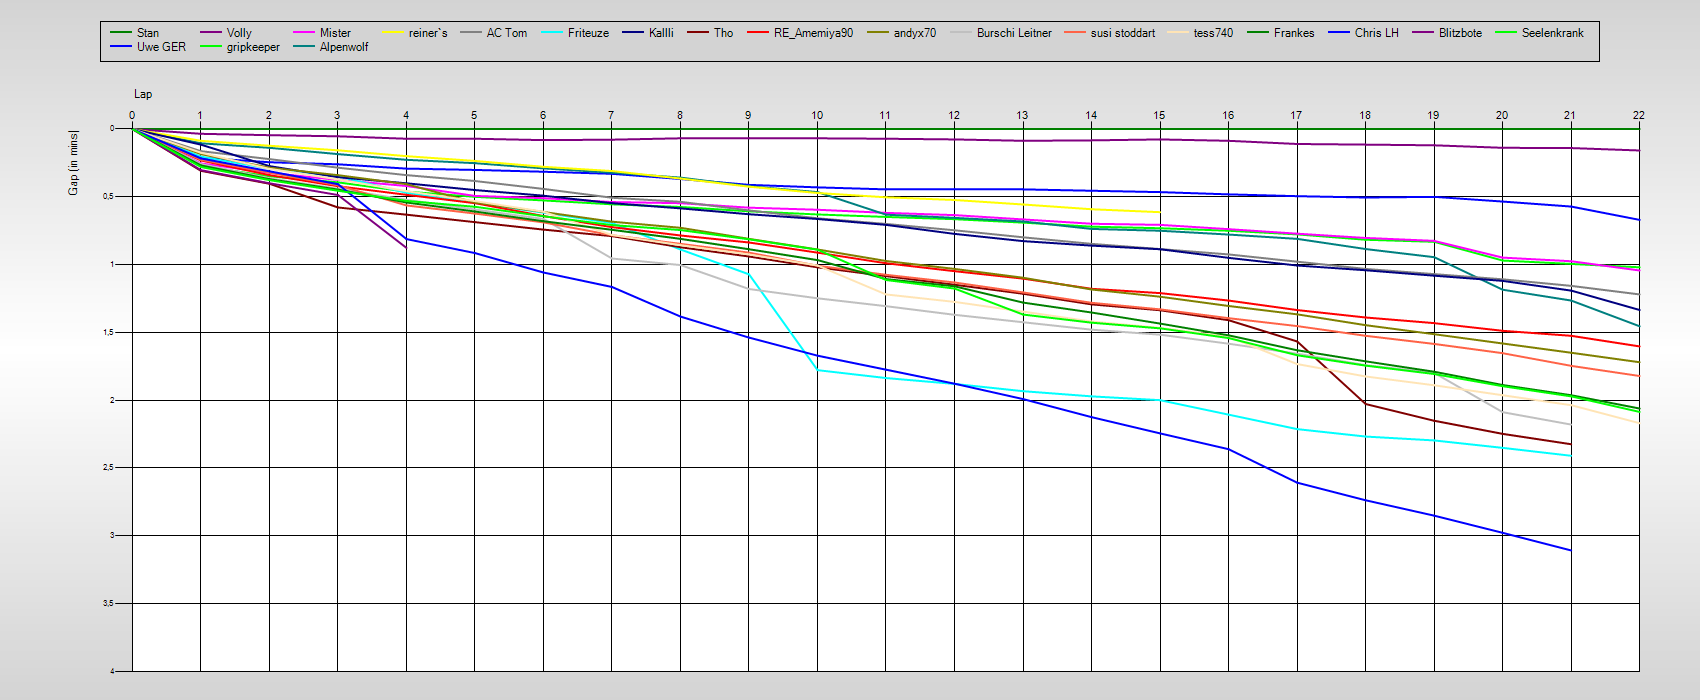This screenshot has width=1700, height=700.
Task: Click the 'Gap (in mins)' axis title
Action: 73,162
